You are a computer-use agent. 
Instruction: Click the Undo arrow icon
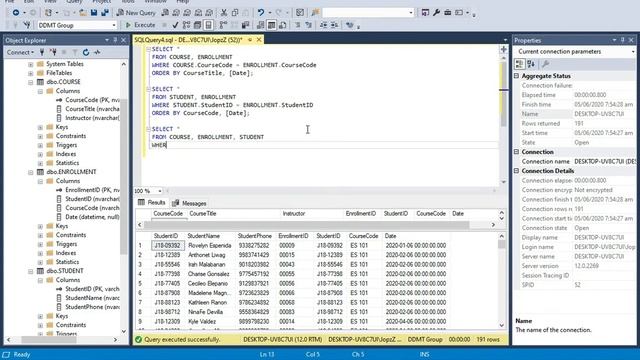pos(261,13)
